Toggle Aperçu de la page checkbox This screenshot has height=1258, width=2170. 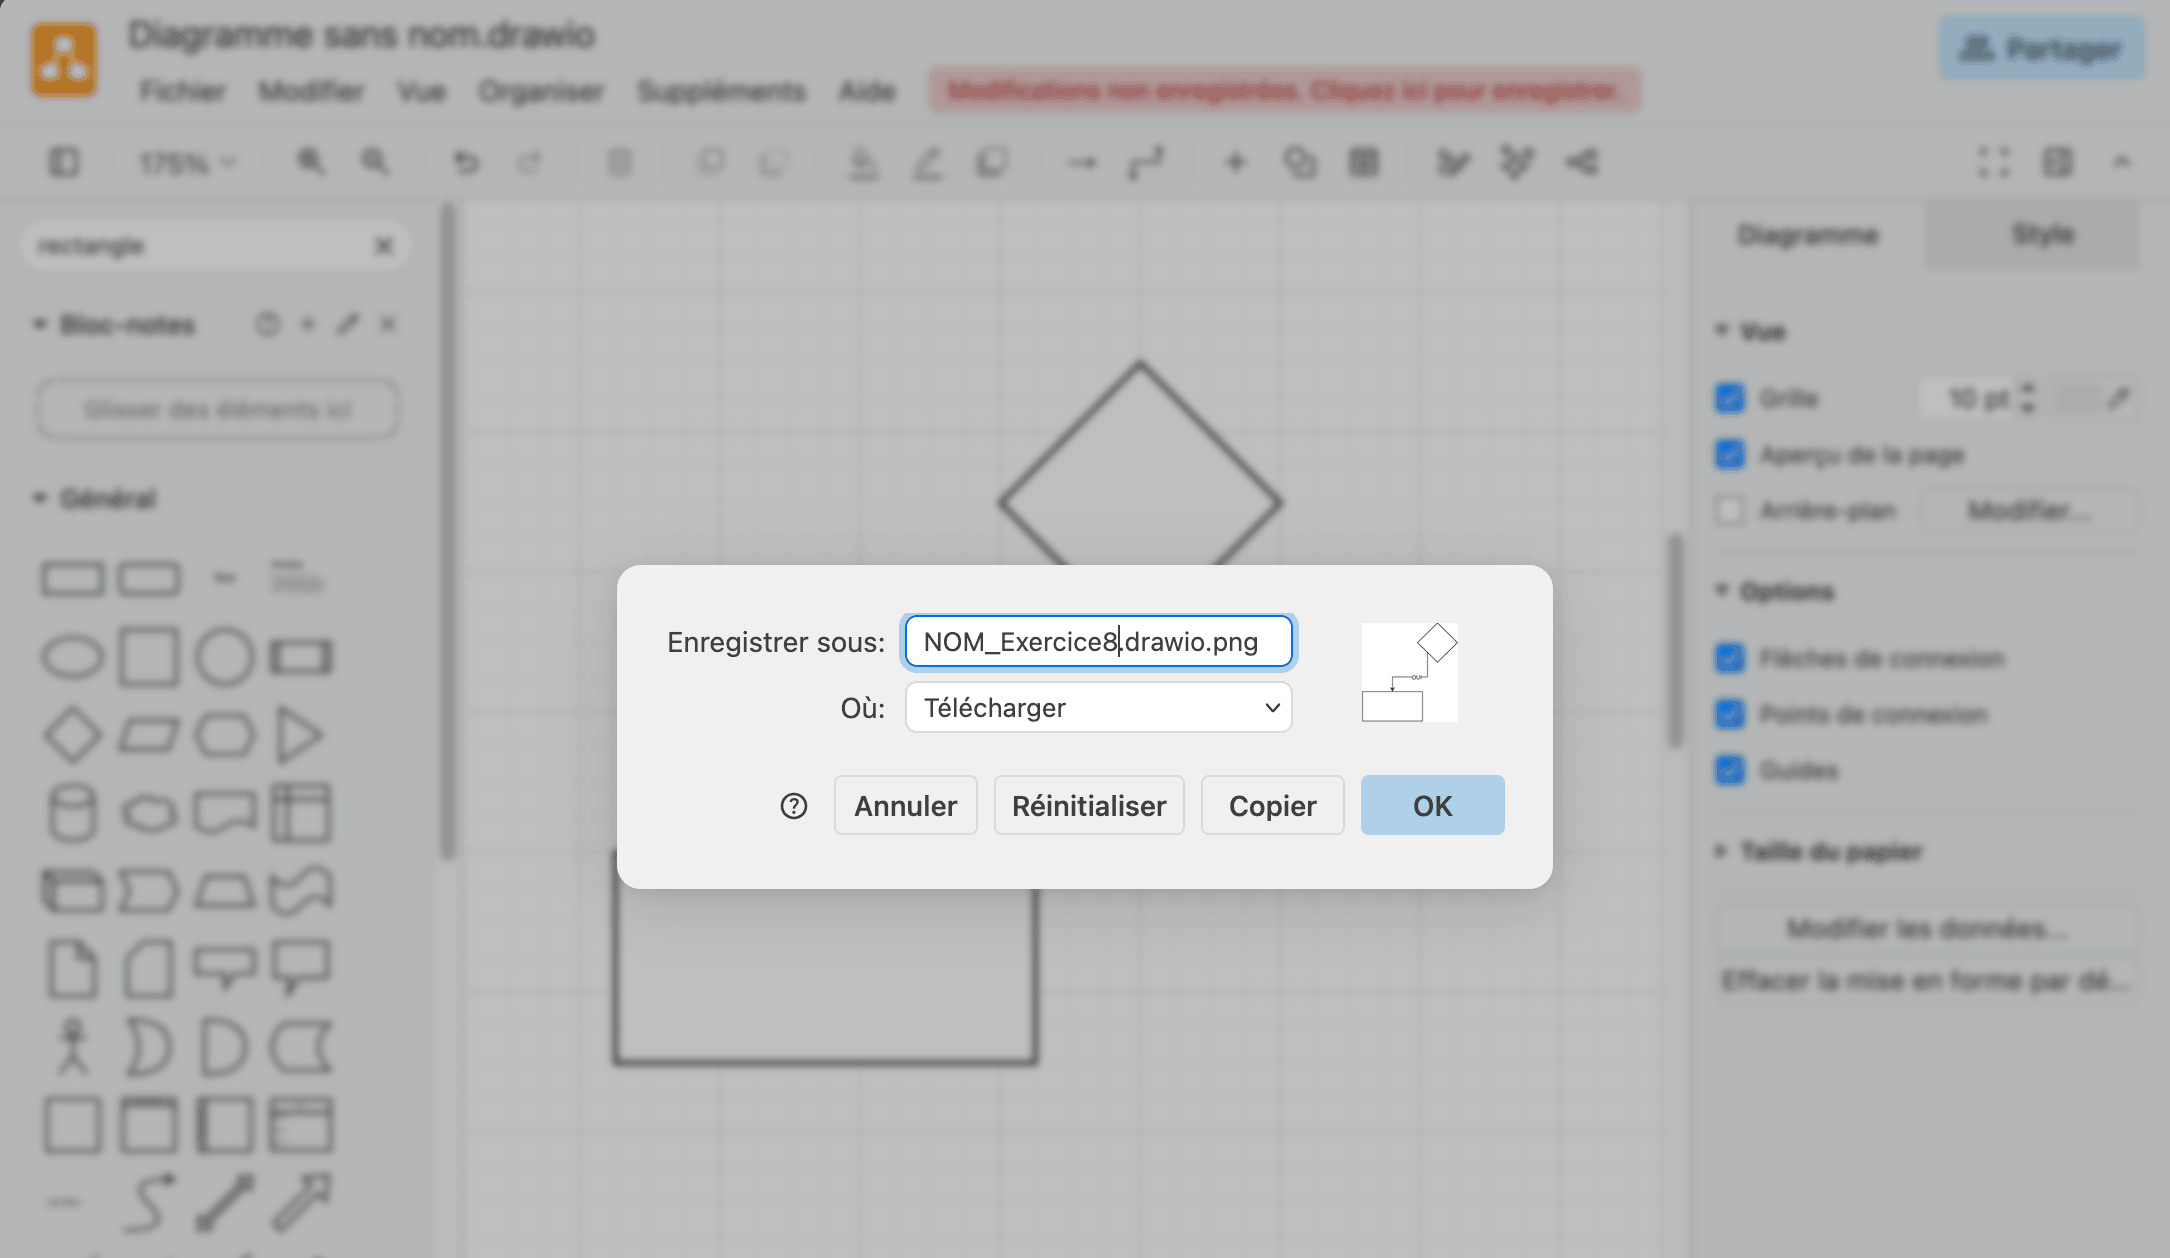pos(1730,454)
